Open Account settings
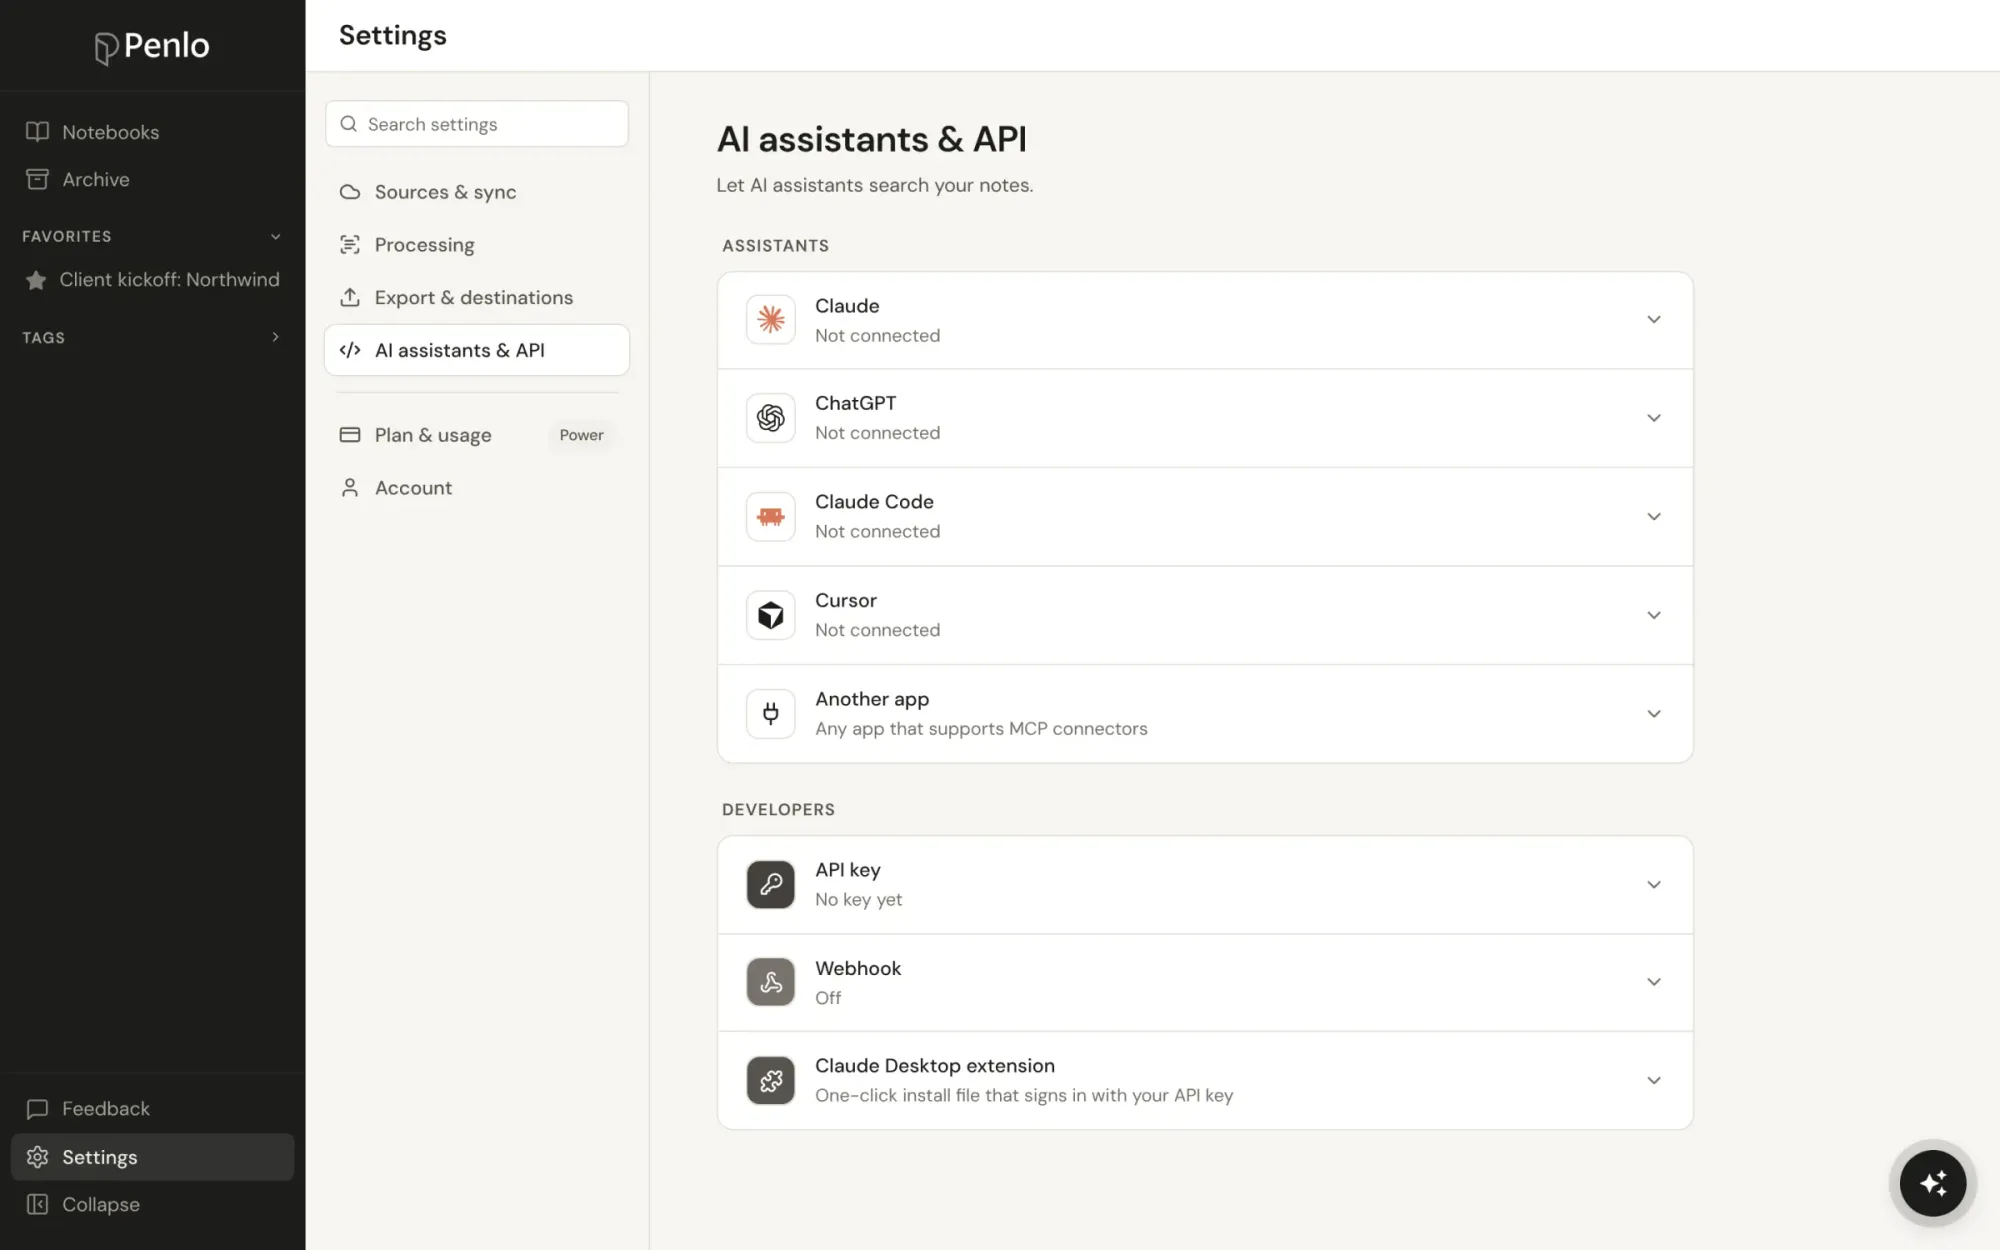2000x1250 pixels. 477,488
